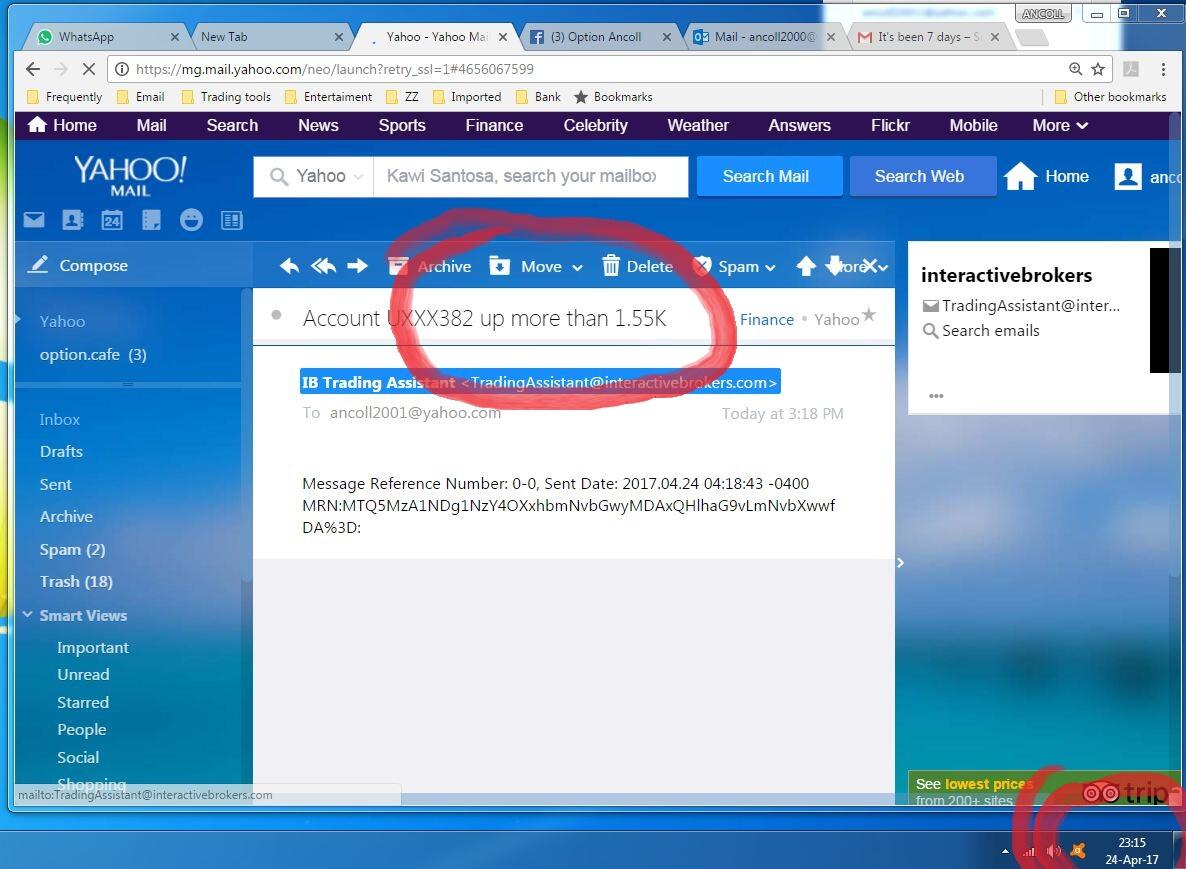This screenshot has height=869, width=1186.
Task: Click the network signal tray icon
Action: 1029,852
